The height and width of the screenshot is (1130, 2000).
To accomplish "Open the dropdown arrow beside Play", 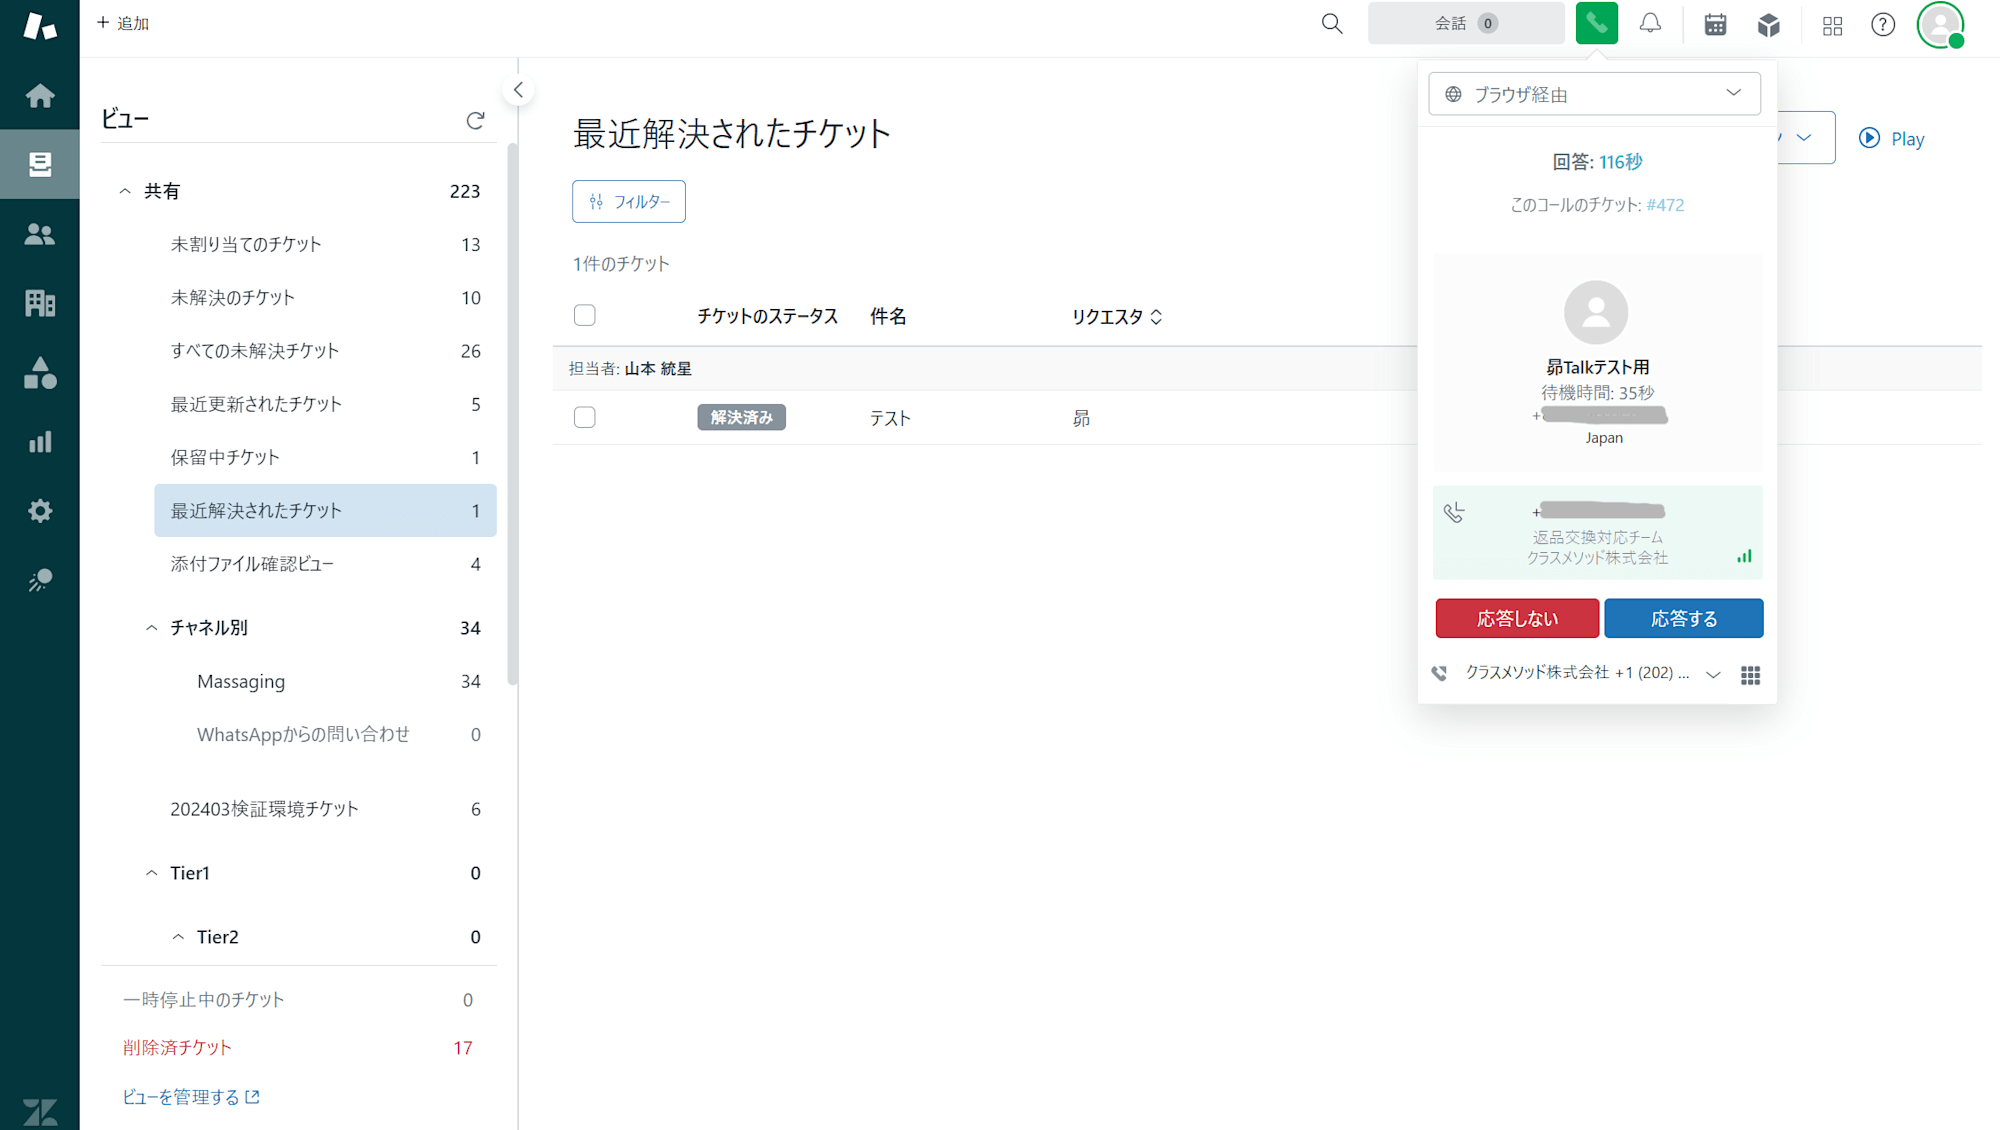I will point(1804,138).
